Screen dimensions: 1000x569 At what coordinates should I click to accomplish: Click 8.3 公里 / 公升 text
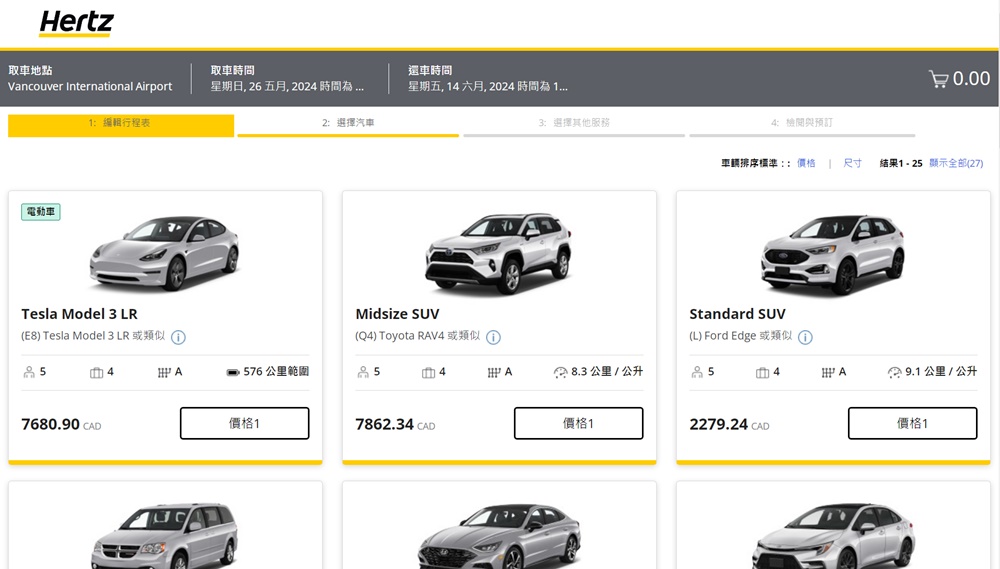coord(607,371)
